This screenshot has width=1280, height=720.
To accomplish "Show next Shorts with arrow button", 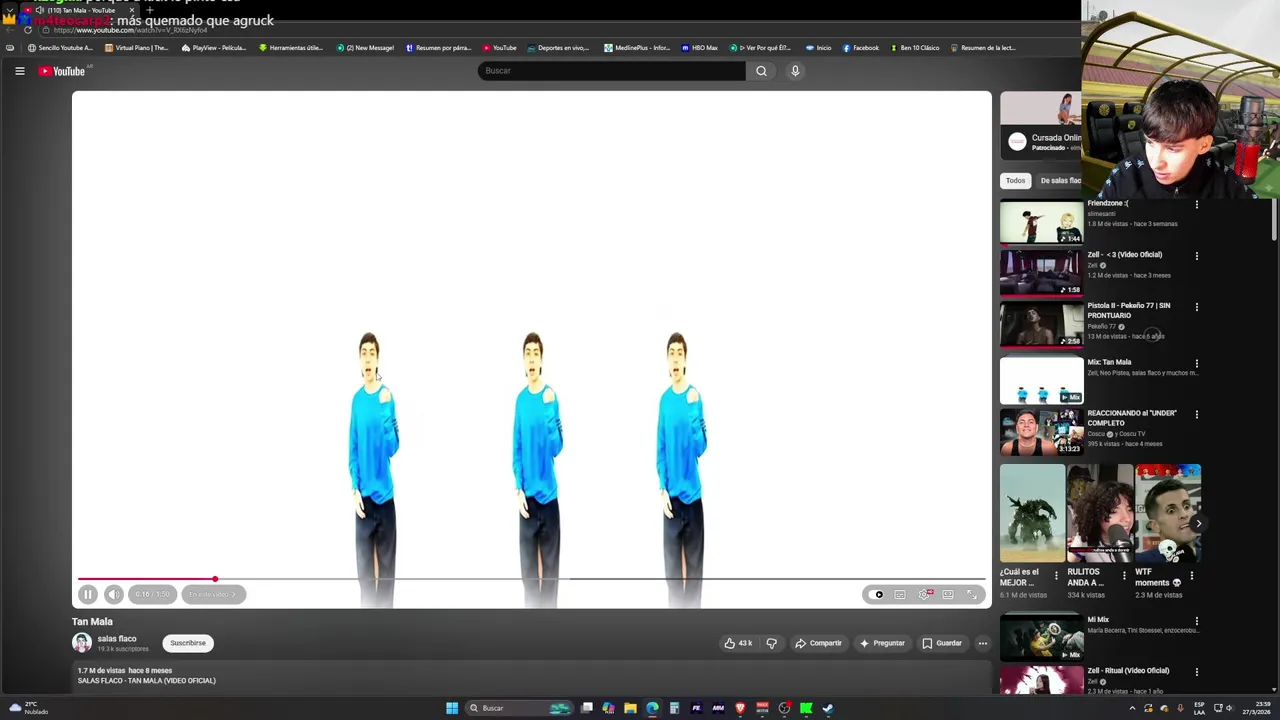I will 1198,523.
